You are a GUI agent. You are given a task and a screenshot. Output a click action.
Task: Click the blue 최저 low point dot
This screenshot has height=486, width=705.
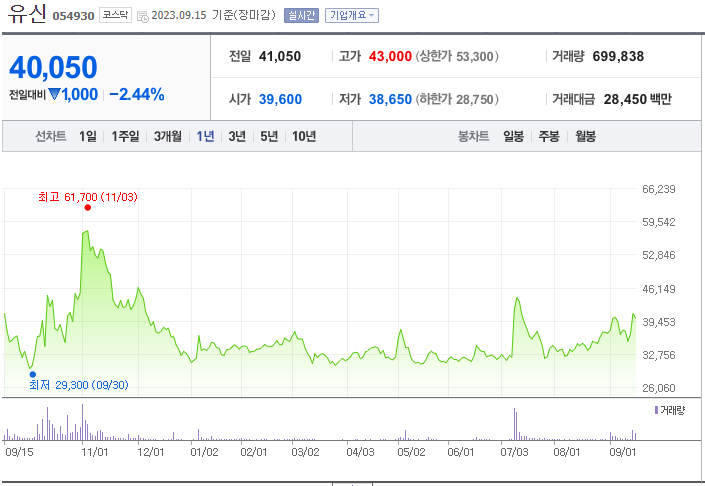pos(33,374)
